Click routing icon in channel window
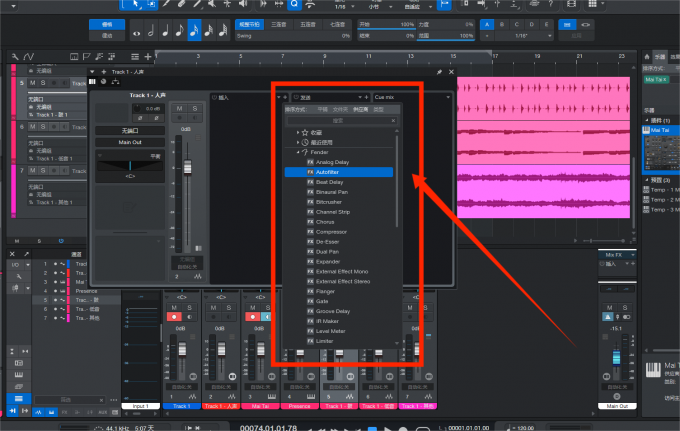The width and height of the screenshot is (680, 431). [x=115, y=82]
